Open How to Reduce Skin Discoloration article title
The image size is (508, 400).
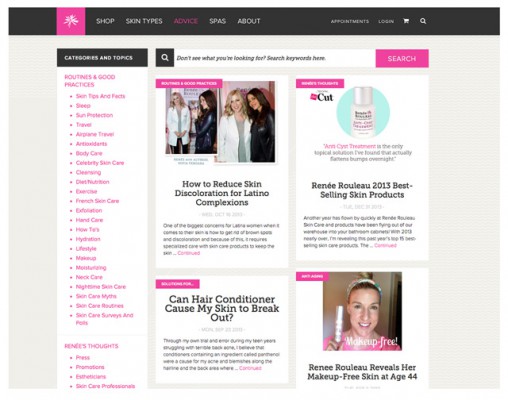pos(222,193)
